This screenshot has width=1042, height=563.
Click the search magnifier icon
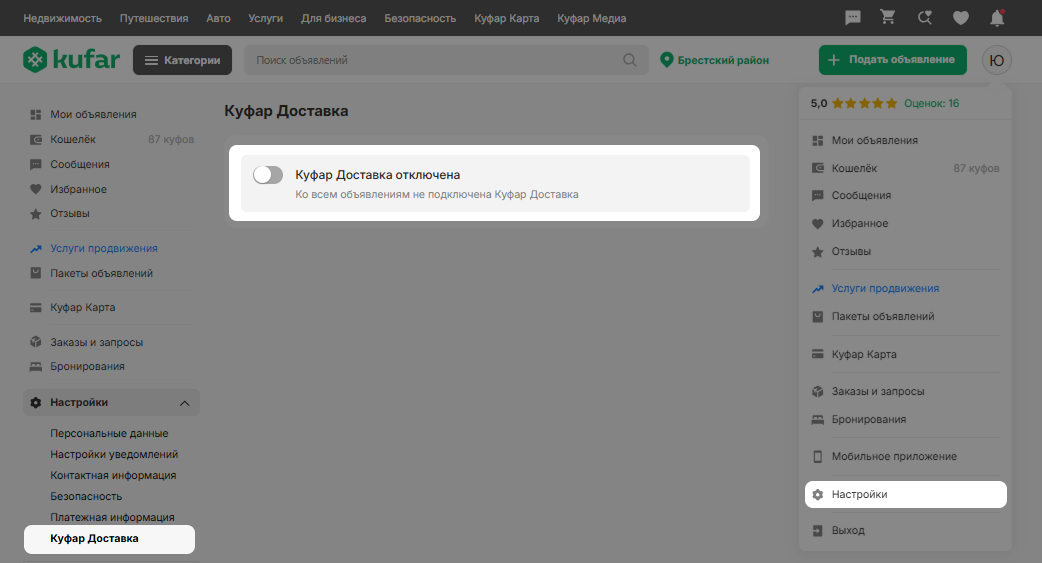[x=630, y=60]
